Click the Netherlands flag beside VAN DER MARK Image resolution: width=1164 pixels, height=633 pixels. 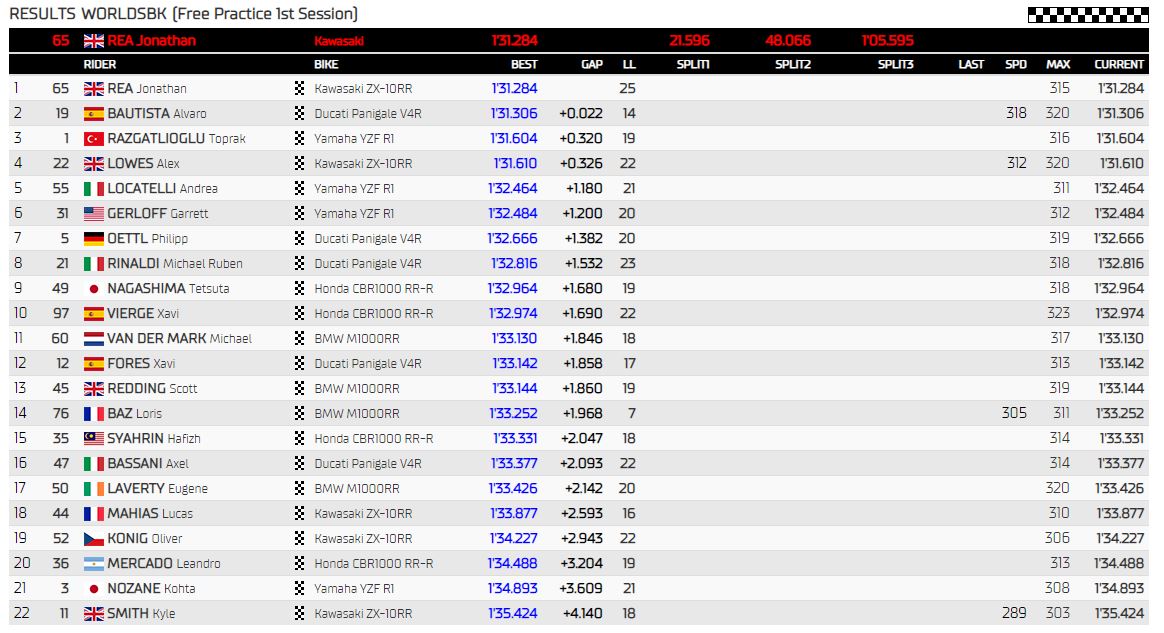[x=94, y=338]
